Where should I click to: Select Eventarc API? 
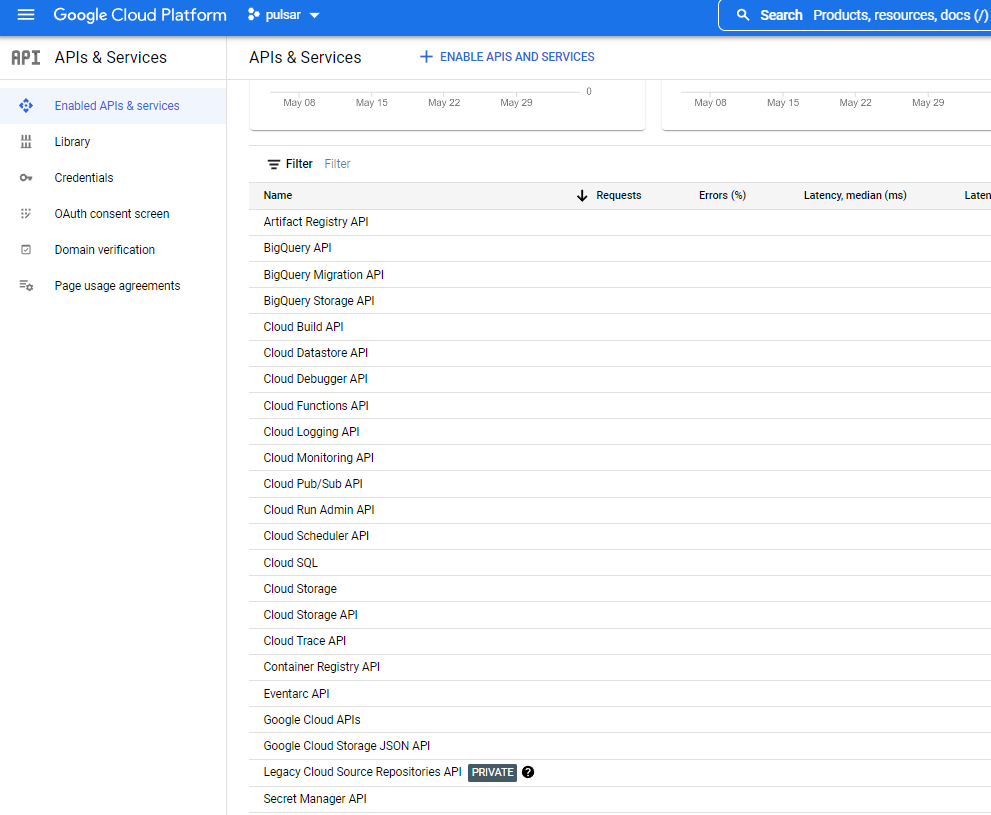coord(620,694)
